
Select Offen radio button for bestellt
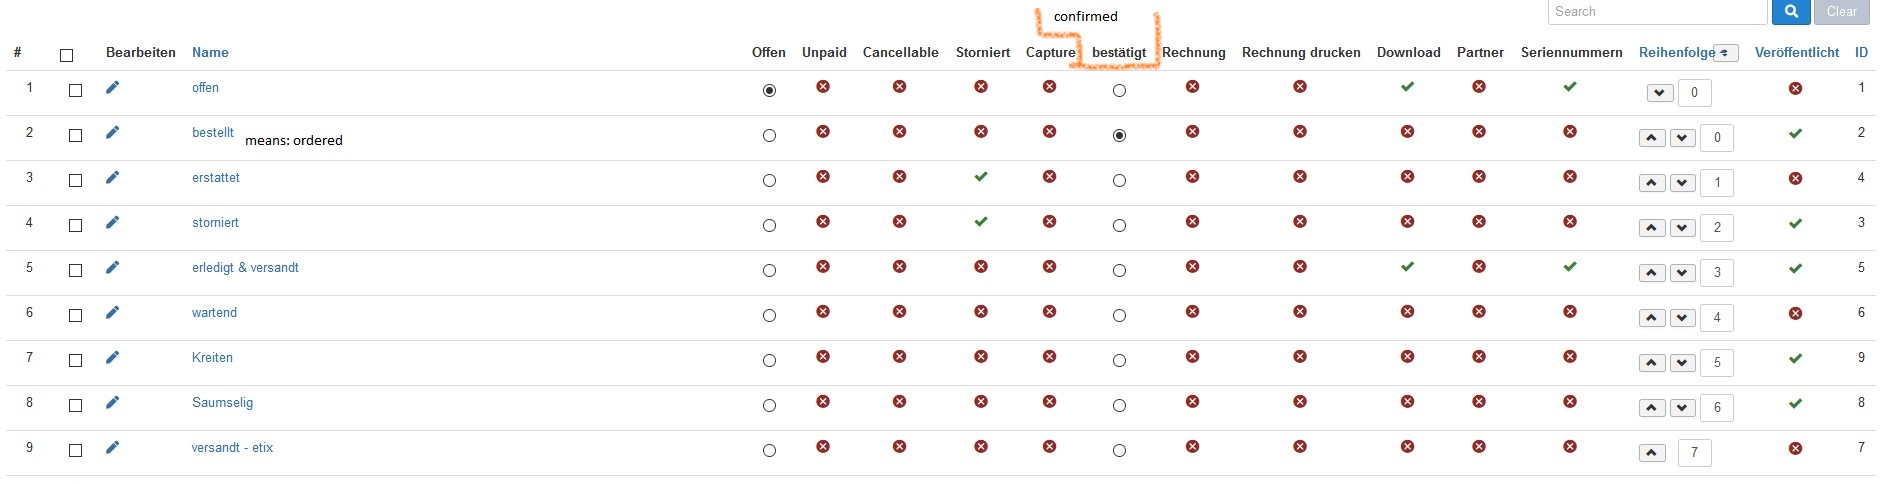click(769, 135)
